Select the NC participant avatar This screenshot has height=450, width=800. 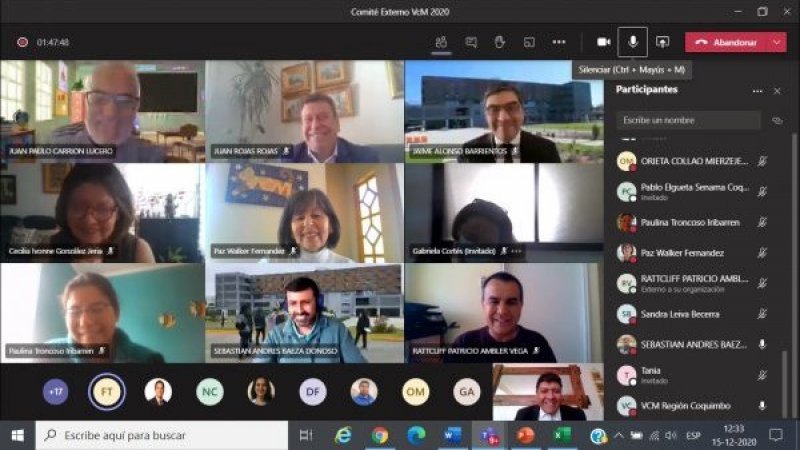tap(210, 392)
